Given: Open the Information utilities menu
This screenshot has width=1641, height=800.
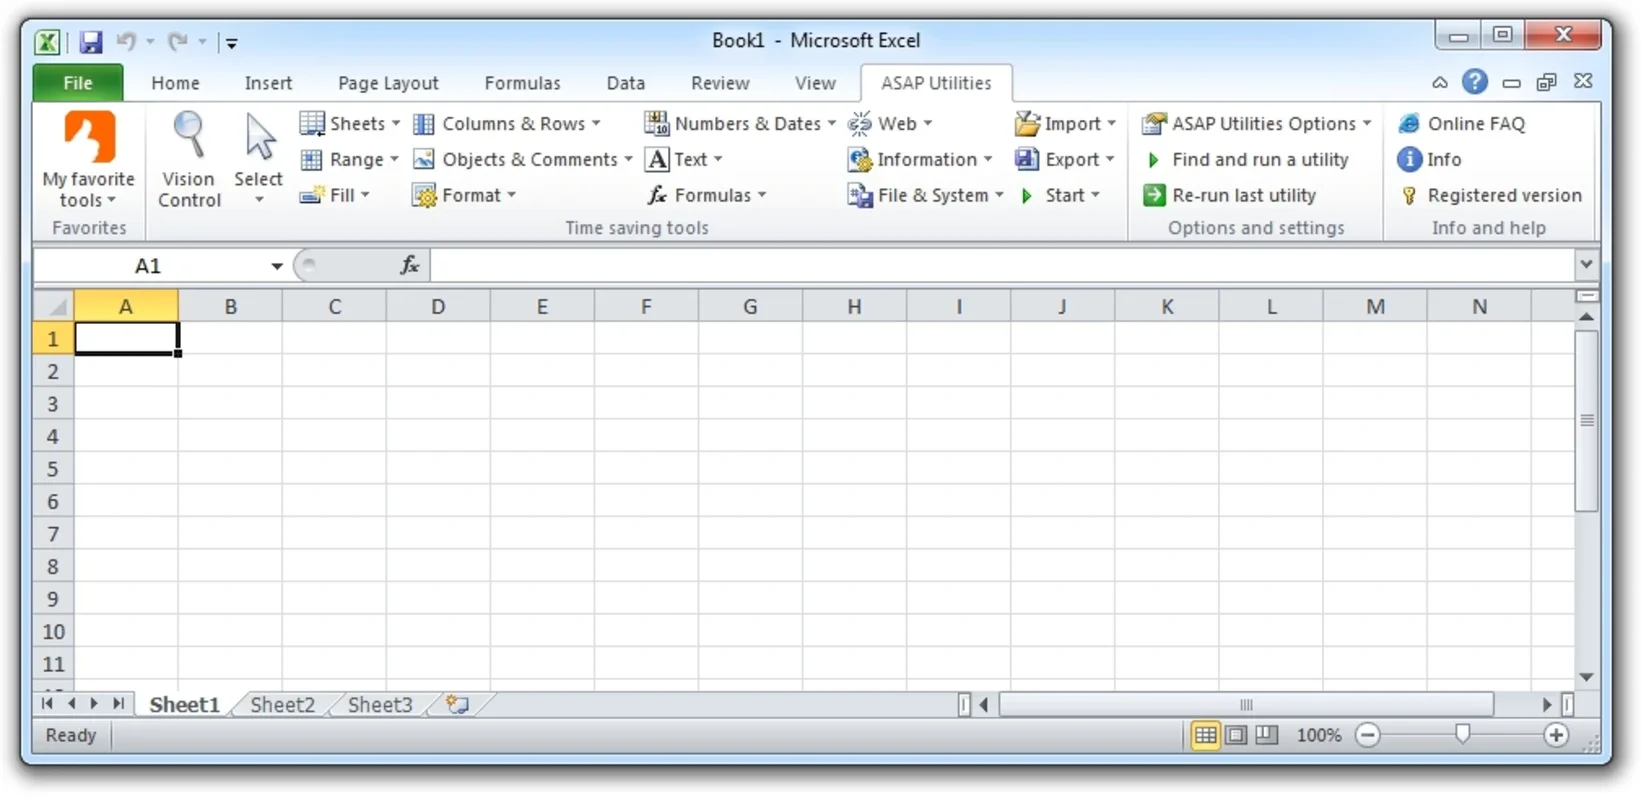Looking at the screenshot, I should [x=920, y=159].
